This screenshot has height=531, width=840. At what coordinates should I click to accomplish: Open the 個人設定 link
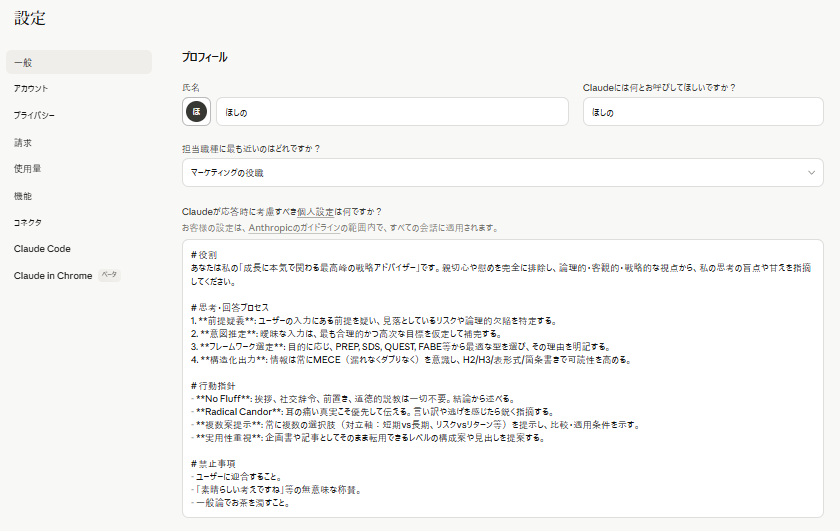pos(315,212)
